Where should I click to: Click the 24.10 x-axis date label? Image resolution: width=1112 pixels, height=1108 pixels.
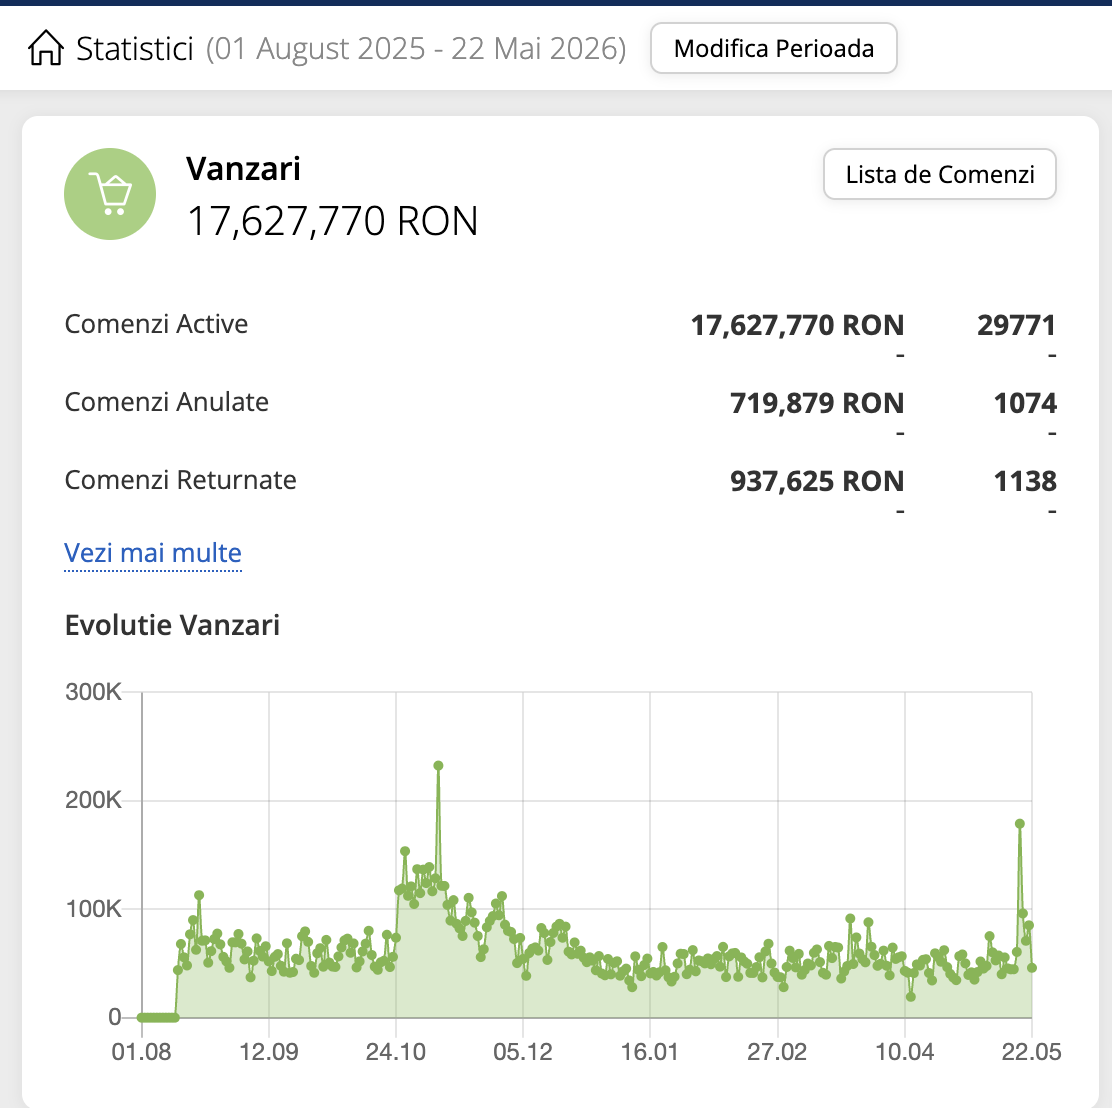[396, 1051]
